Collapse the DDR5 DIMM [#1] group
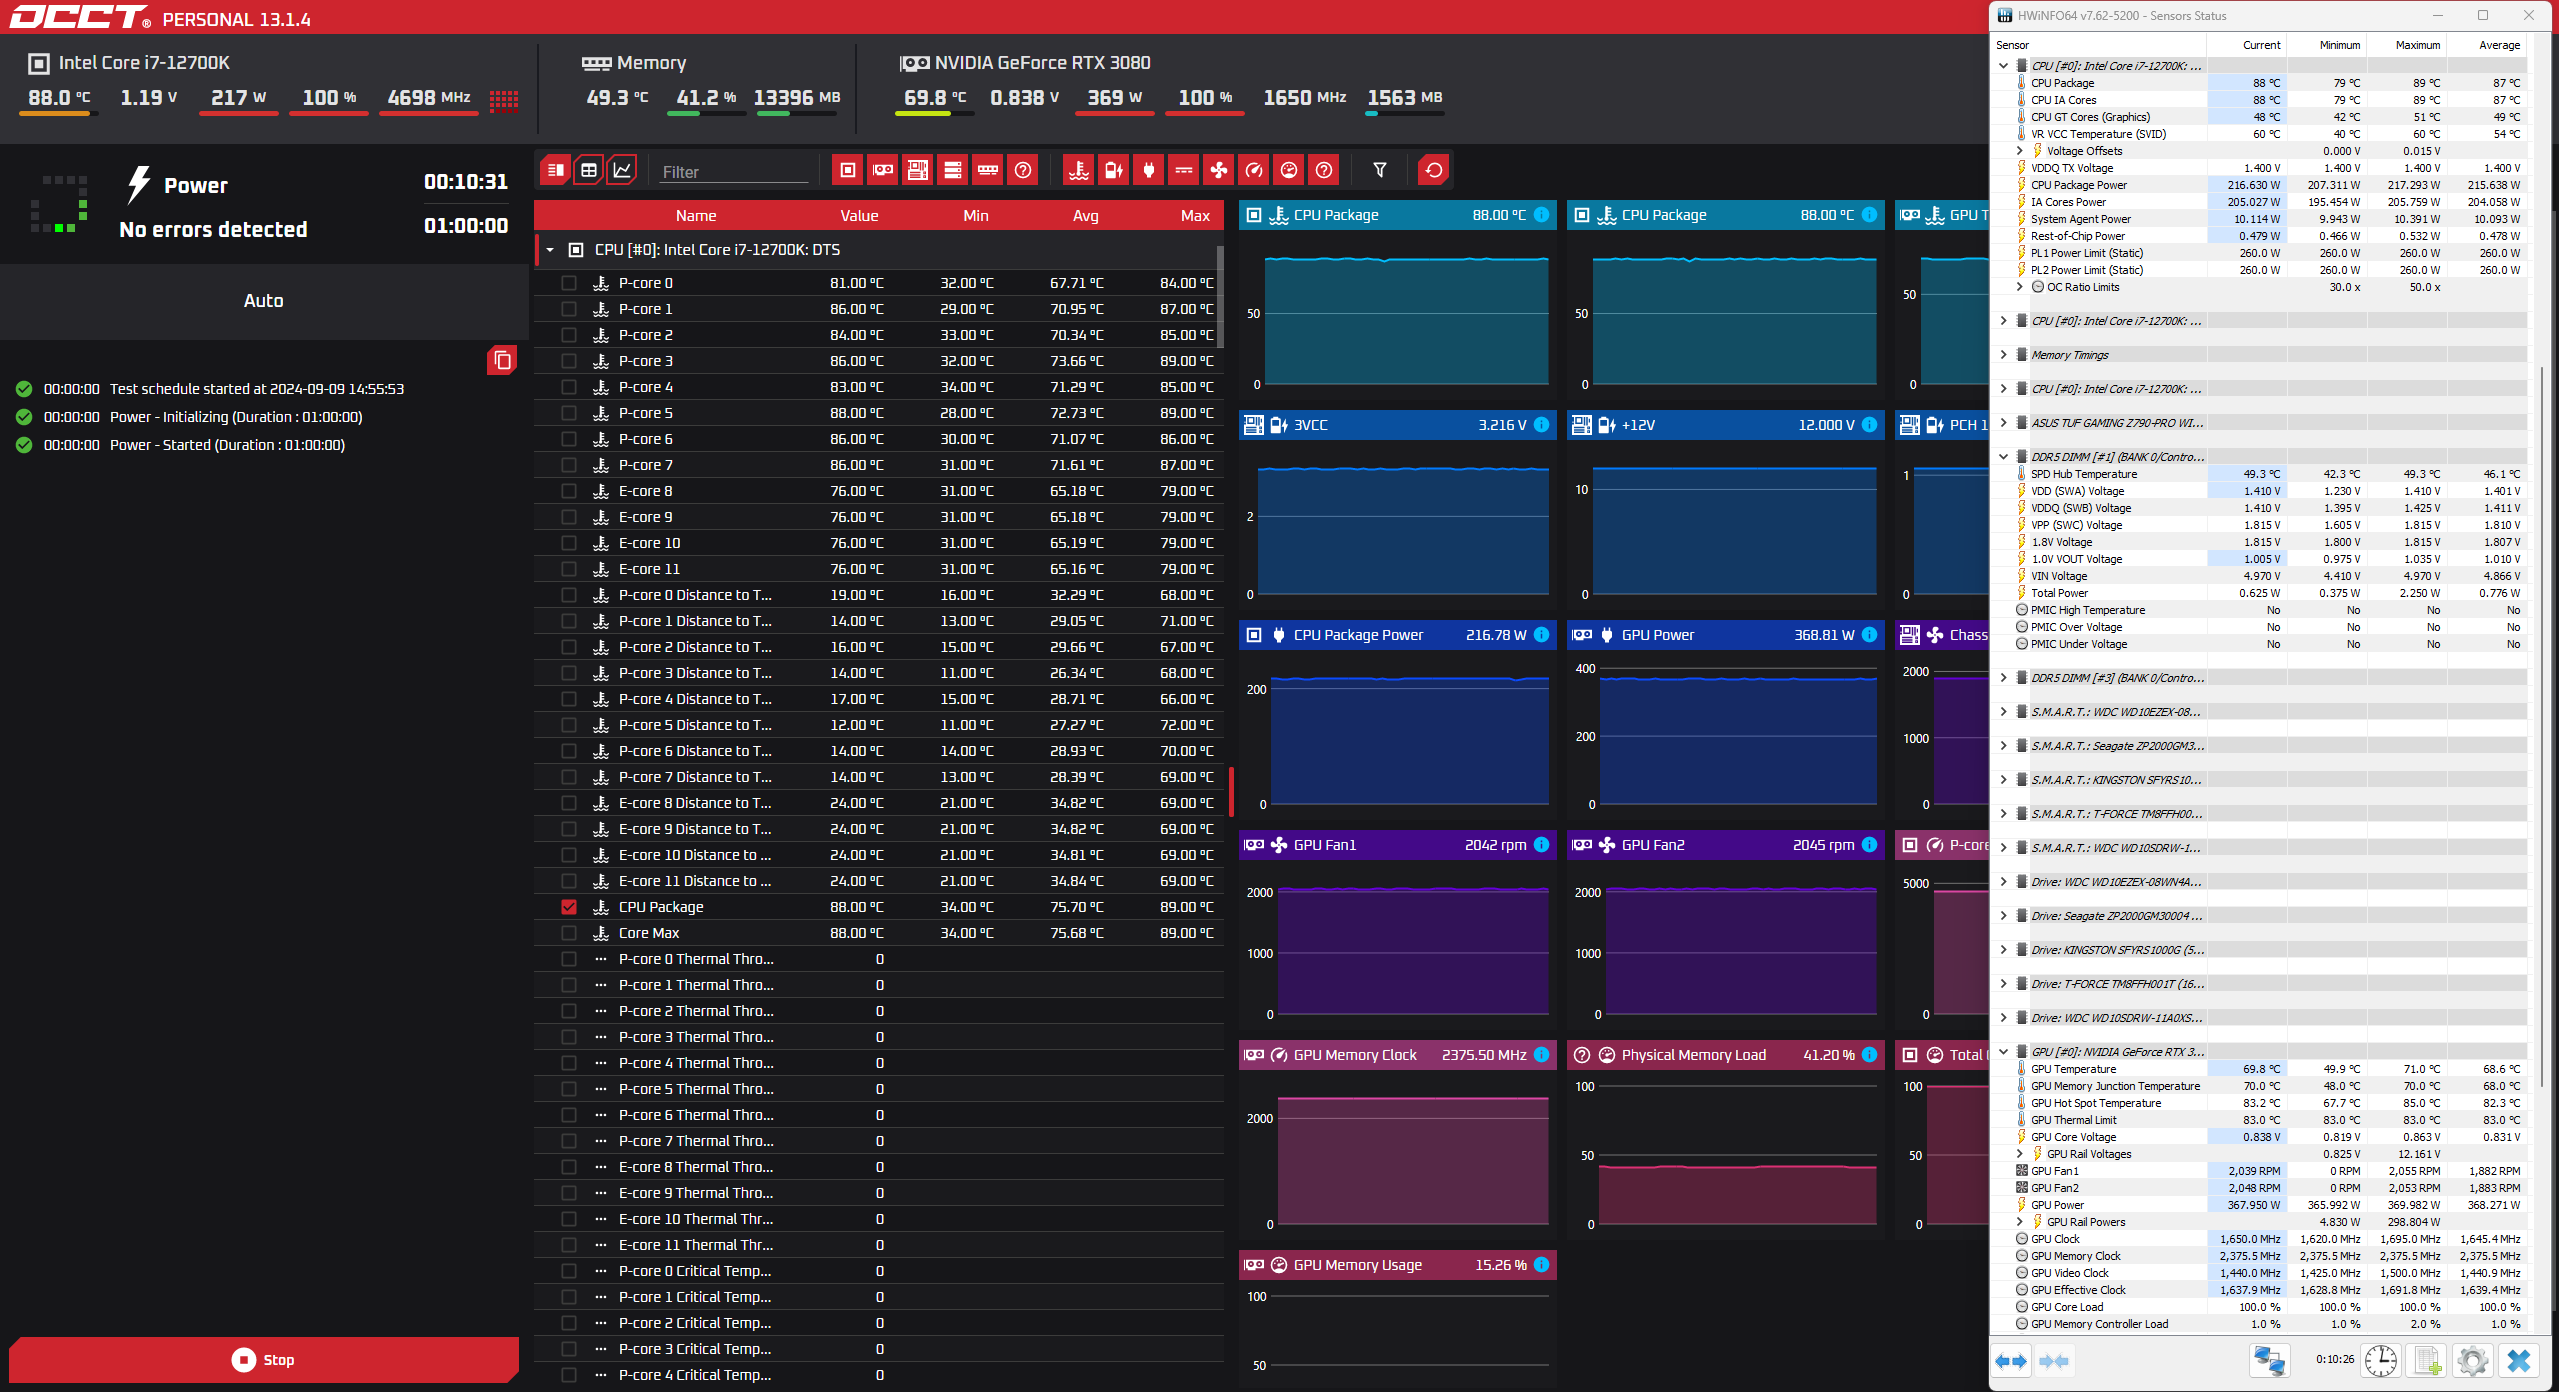The image size is (2559, 1392). click(2003, 457)
